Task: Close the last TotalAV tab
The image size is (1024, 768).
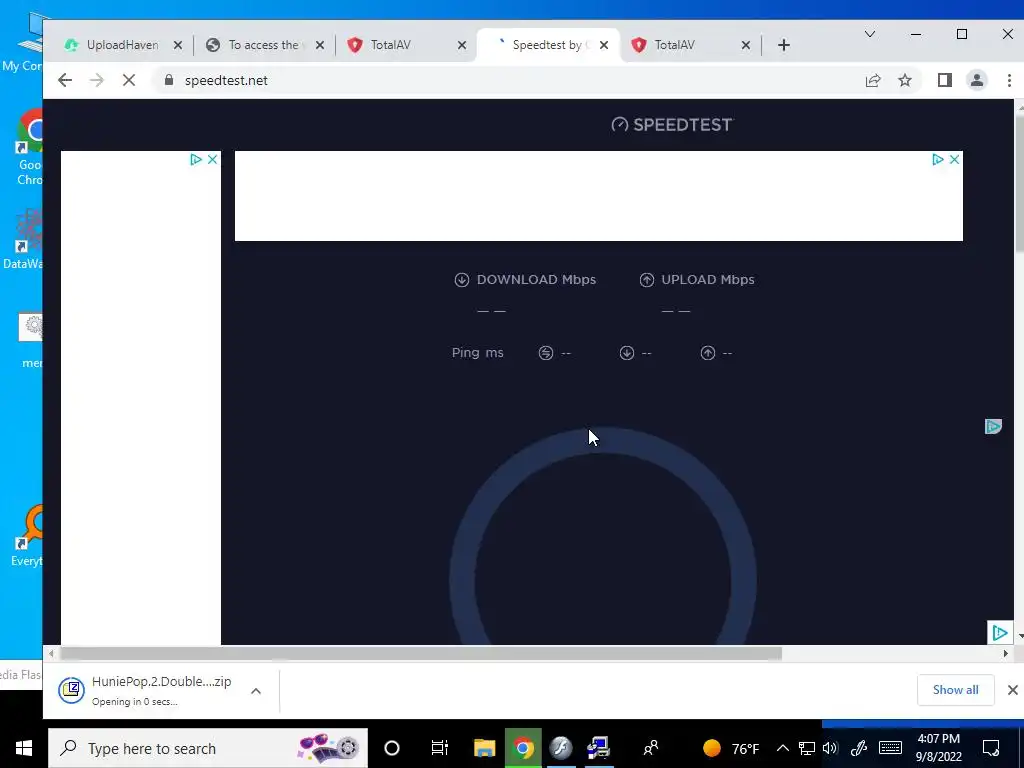Action: click(746, 45)
